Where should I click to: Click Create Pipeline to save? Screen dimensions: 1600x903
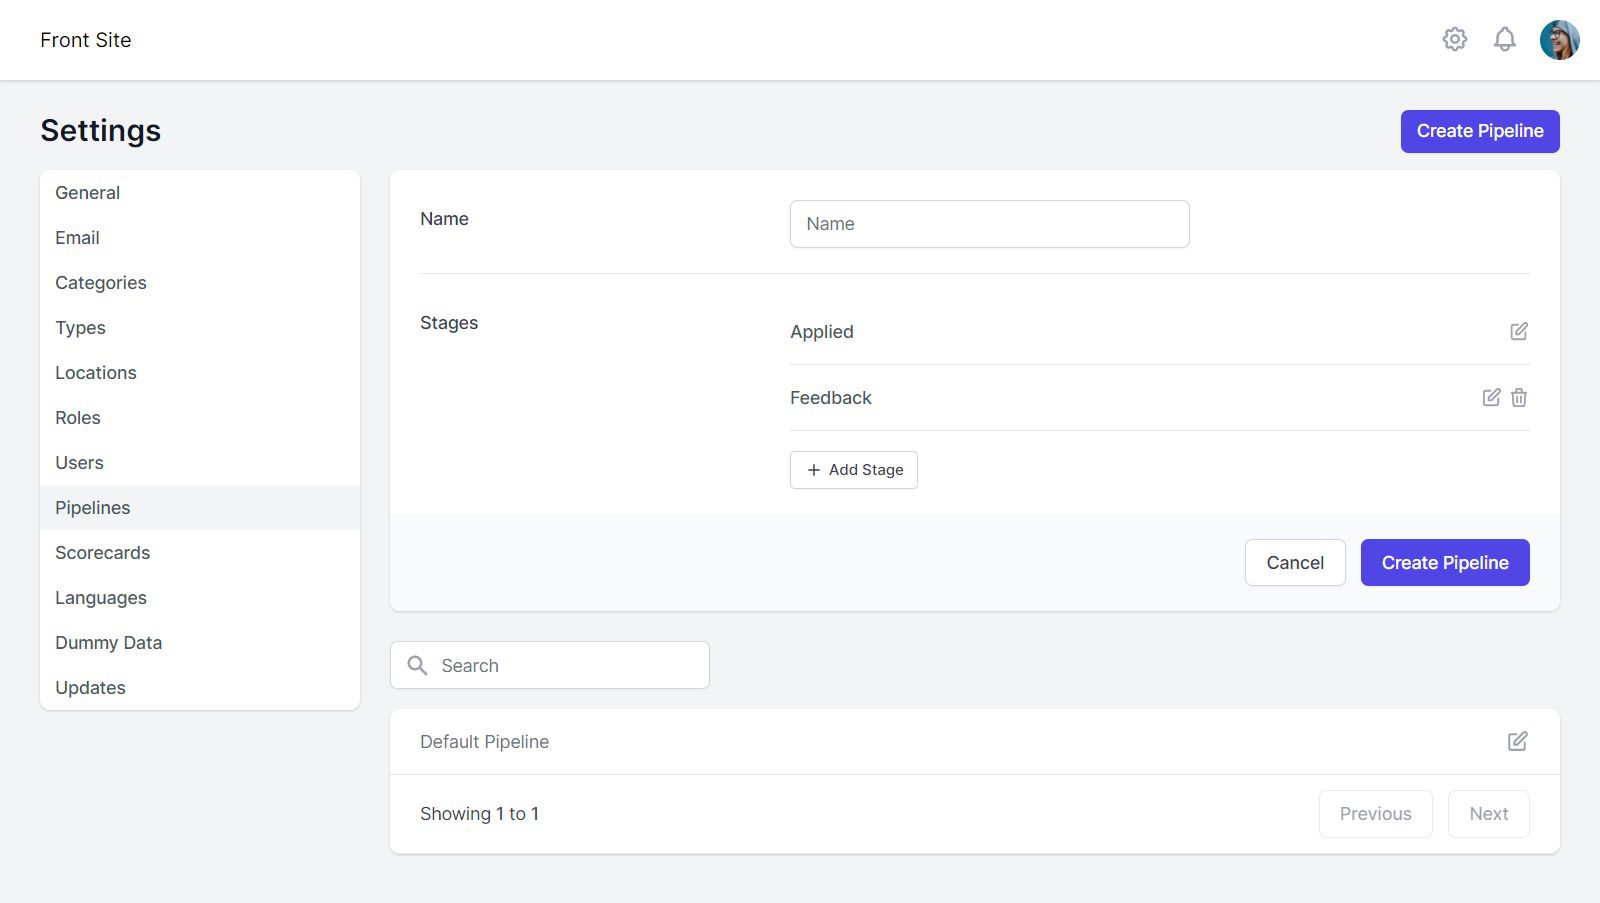click(x=1444, y=562)
